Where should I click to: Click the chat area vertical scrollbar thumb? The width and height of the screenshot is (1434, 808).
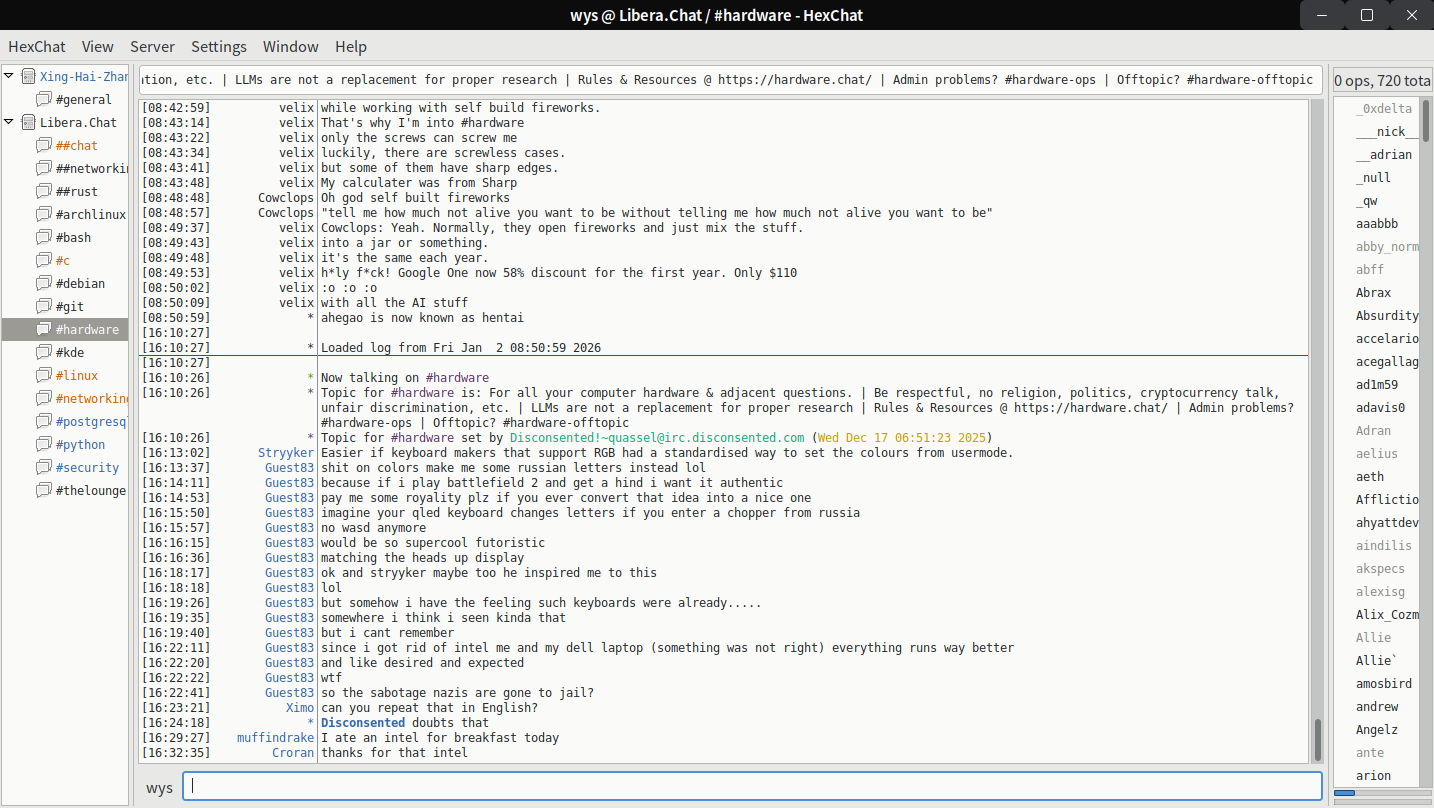coord(1317,739)
